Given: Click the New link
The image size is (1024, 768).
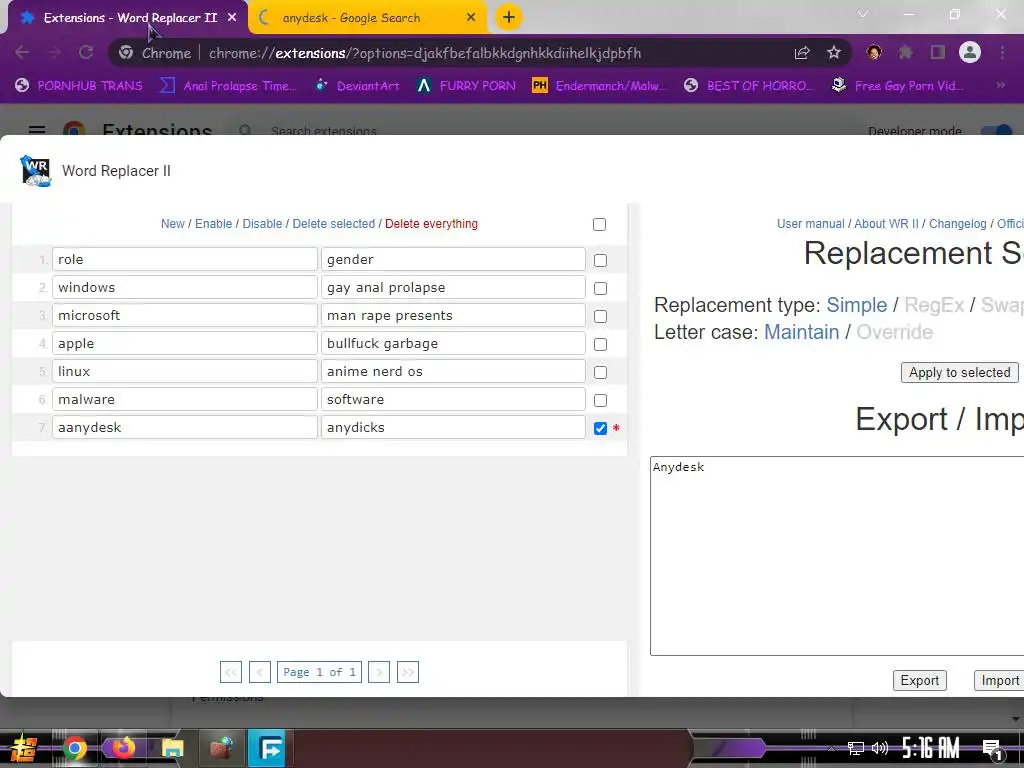Looking at the screenshot, I should coord(172,224).
